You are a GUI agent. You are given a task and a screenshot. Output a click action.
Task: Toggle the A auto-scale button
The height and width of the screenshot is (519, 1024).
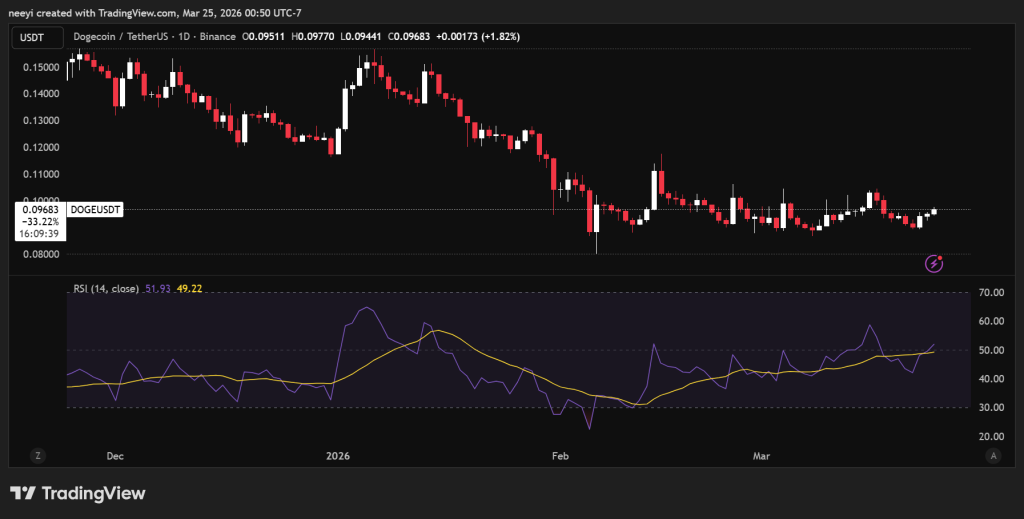pos(992,455)
